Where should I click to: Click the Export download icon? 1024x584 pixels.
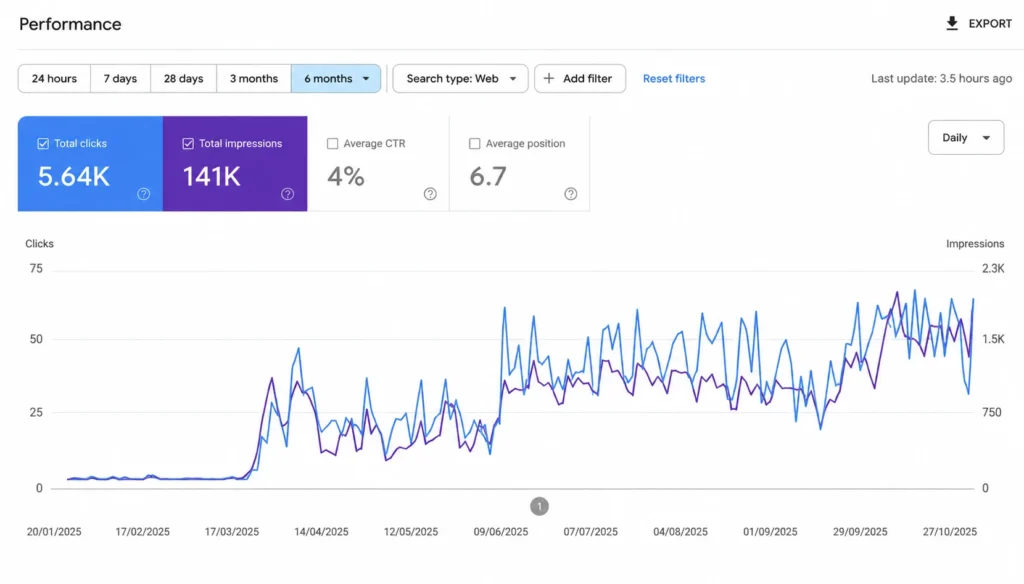coord(952,24)
